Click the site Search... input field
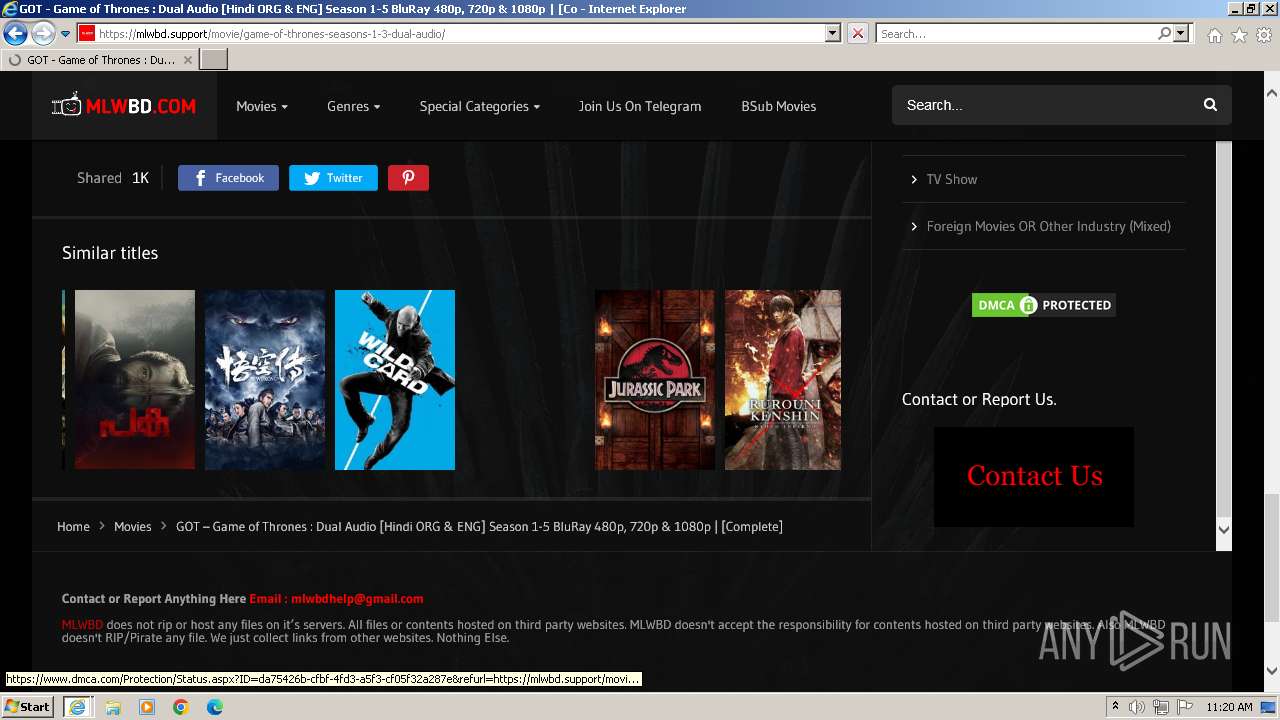 pyautogui.click(x=1045, y=105)
